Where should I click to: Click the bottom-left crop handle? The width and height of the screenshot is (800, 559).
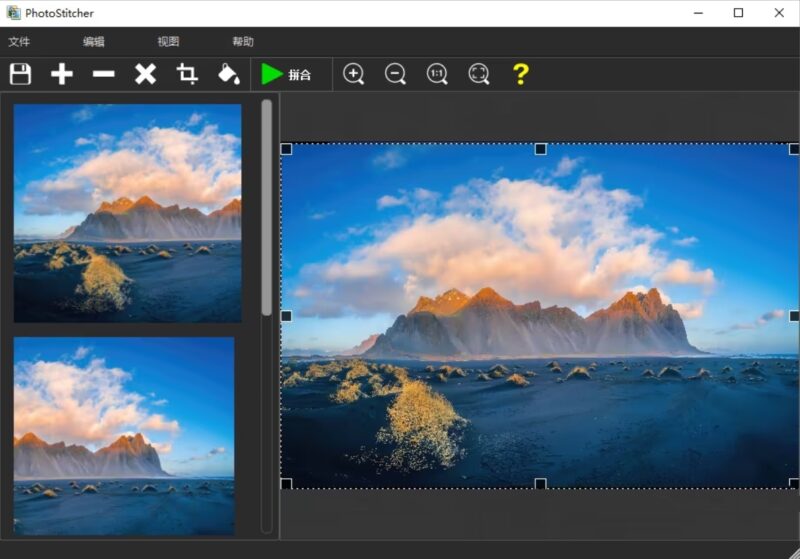(286, 484)
